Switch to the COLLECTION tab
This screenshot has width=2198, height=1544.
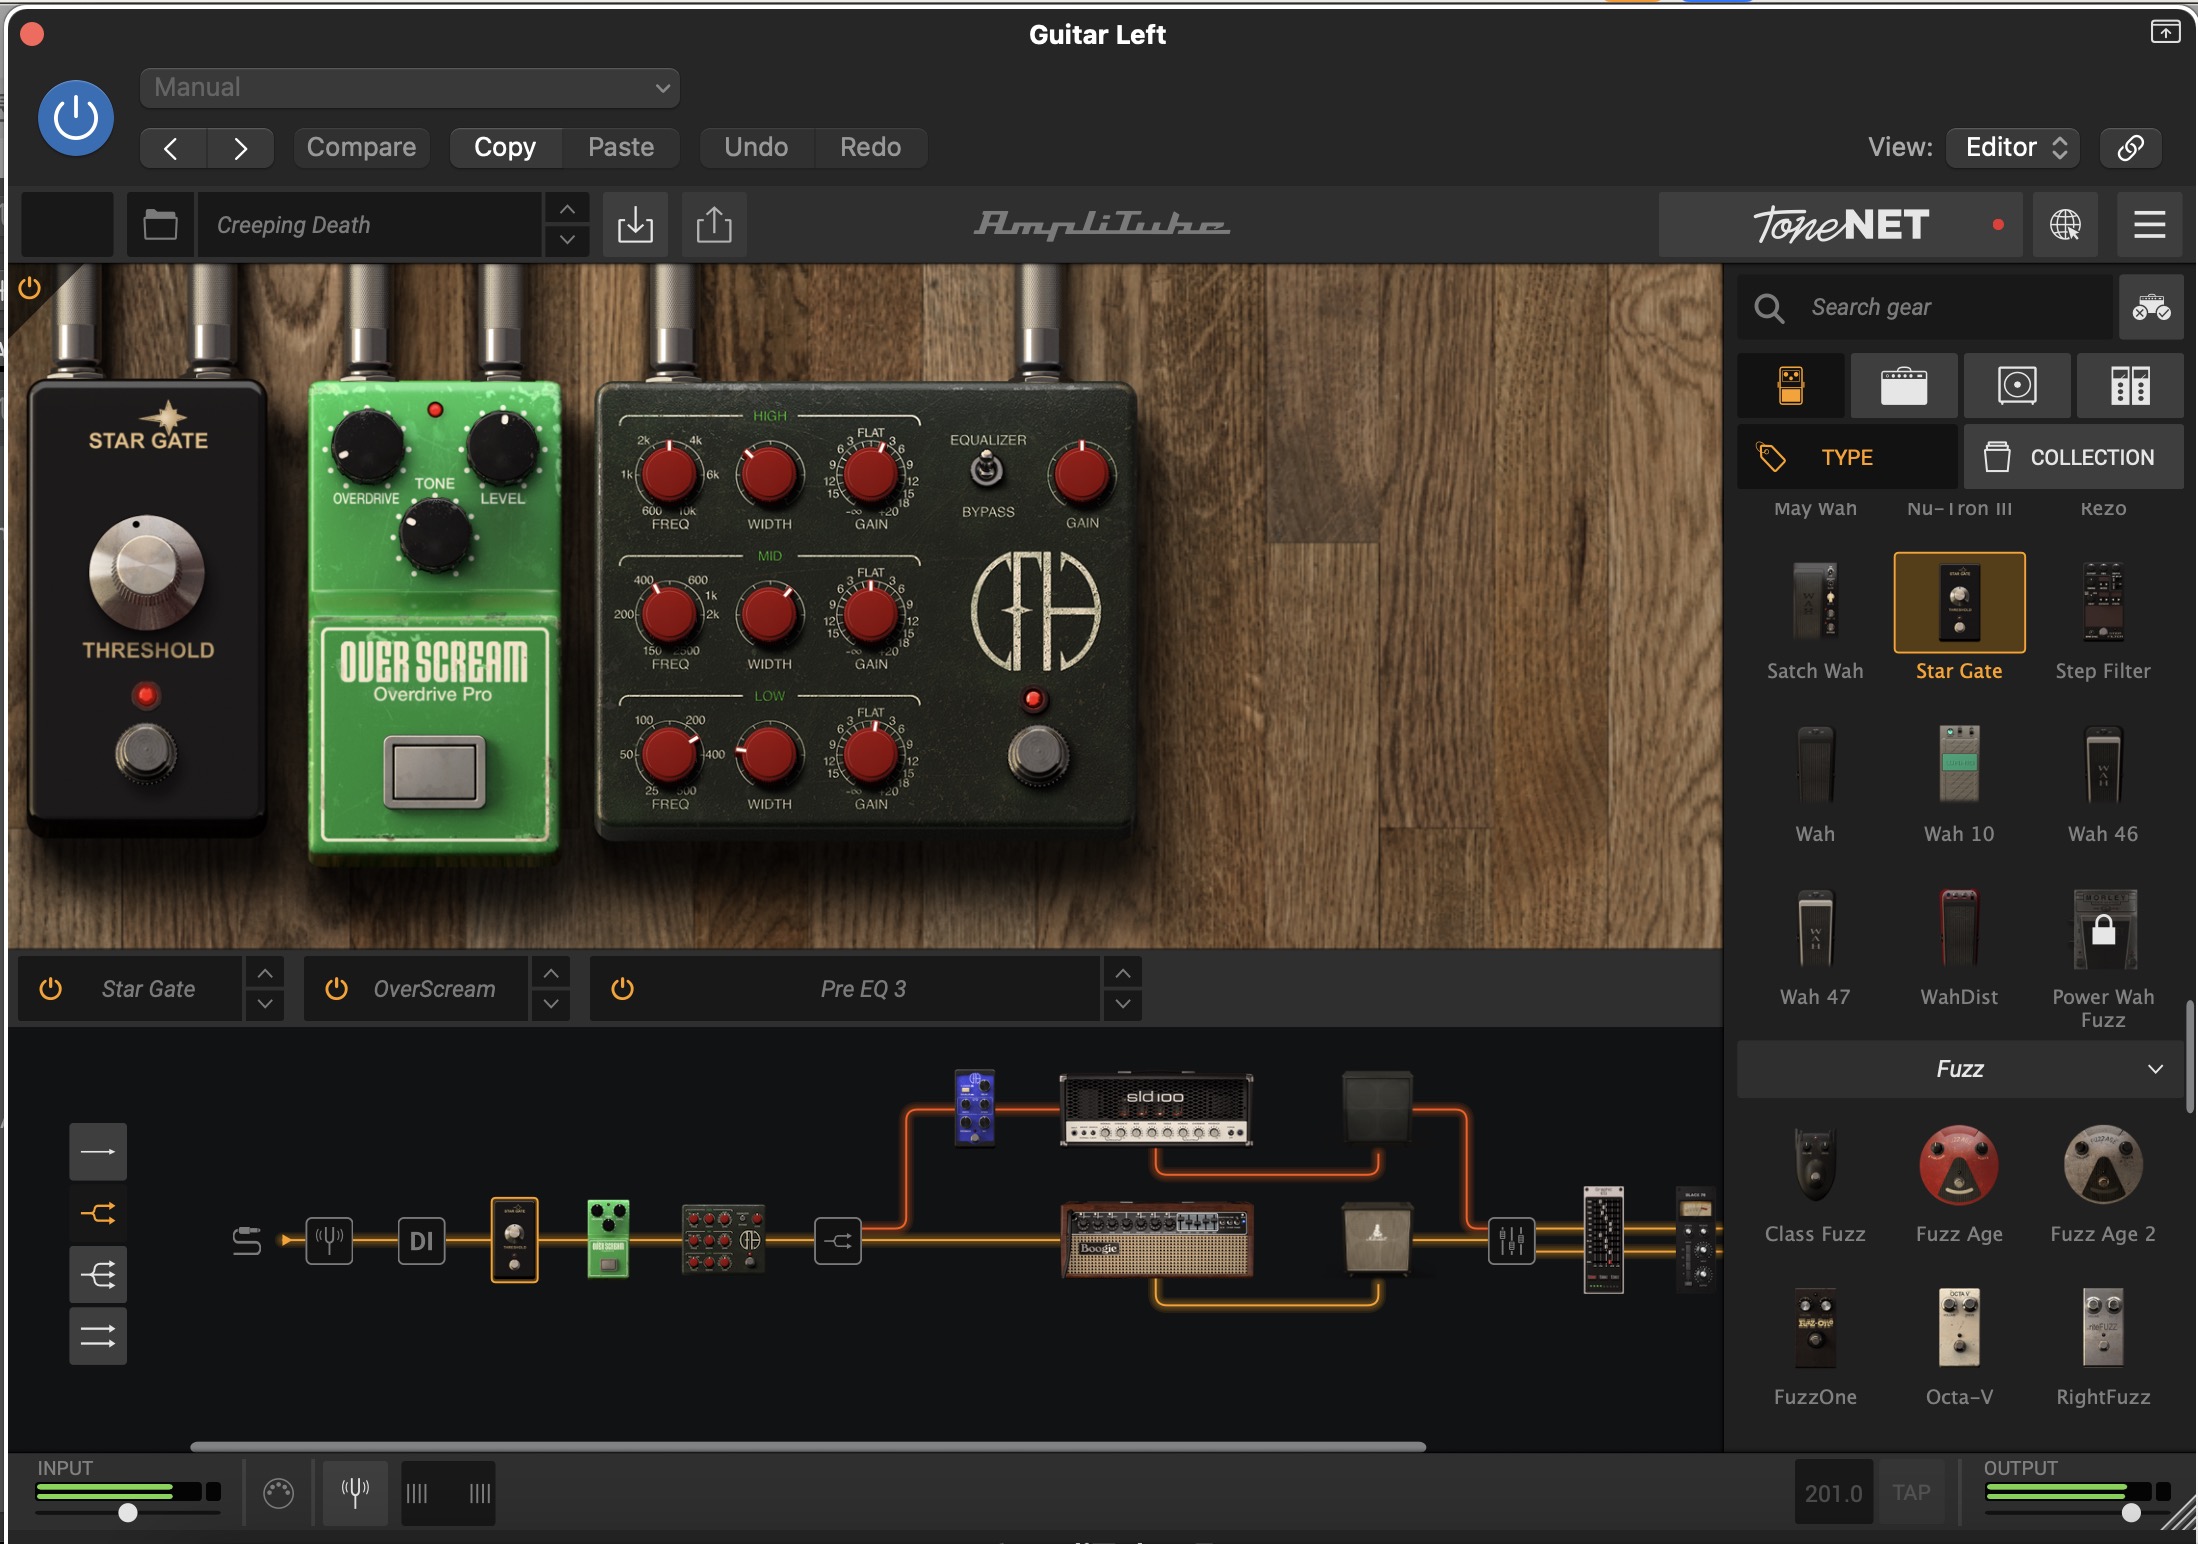pos(2074,457)
